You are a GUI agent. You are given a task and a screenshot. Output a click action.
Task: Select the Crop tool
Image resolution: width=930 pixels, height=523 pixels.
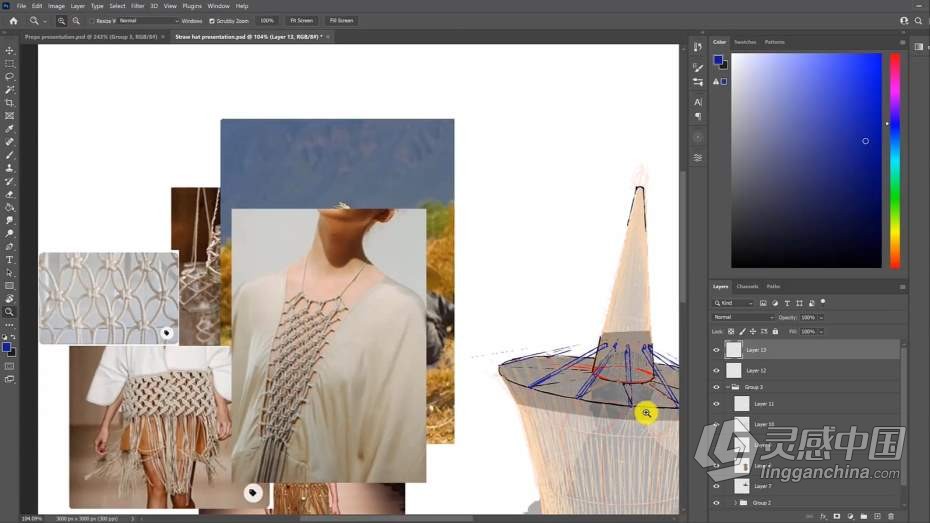click(10, 102)
